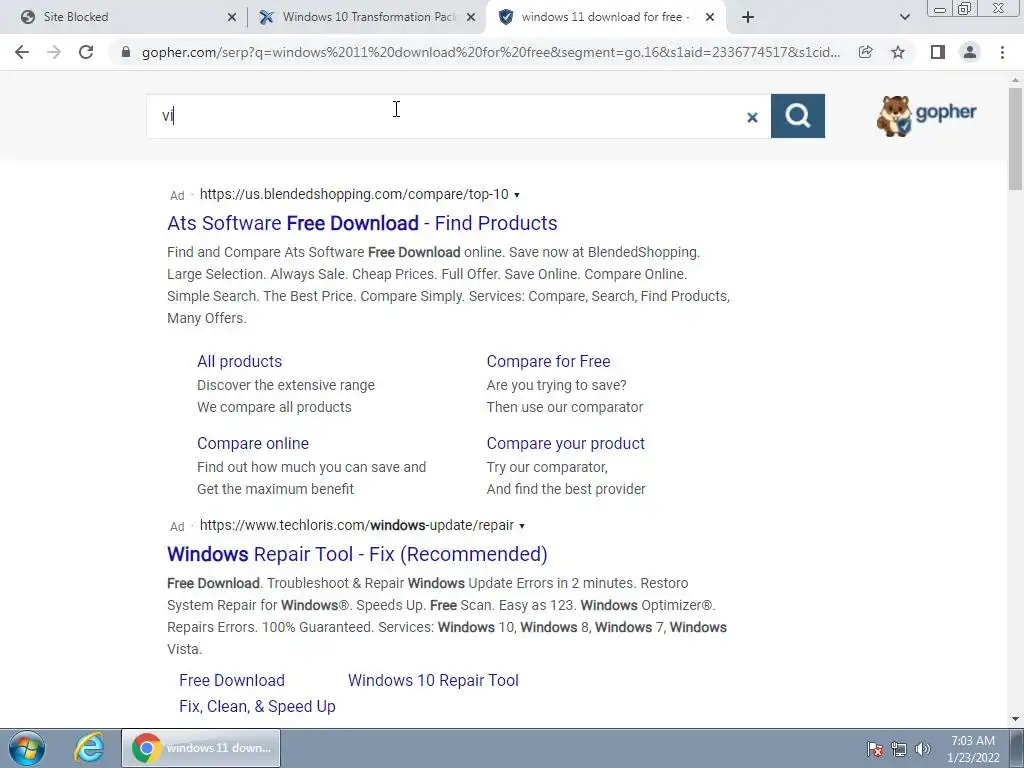This screenshot has width=1024, height=768.
Task: Open Compare for Free sitelink
Action: click(x=549, y=361)
